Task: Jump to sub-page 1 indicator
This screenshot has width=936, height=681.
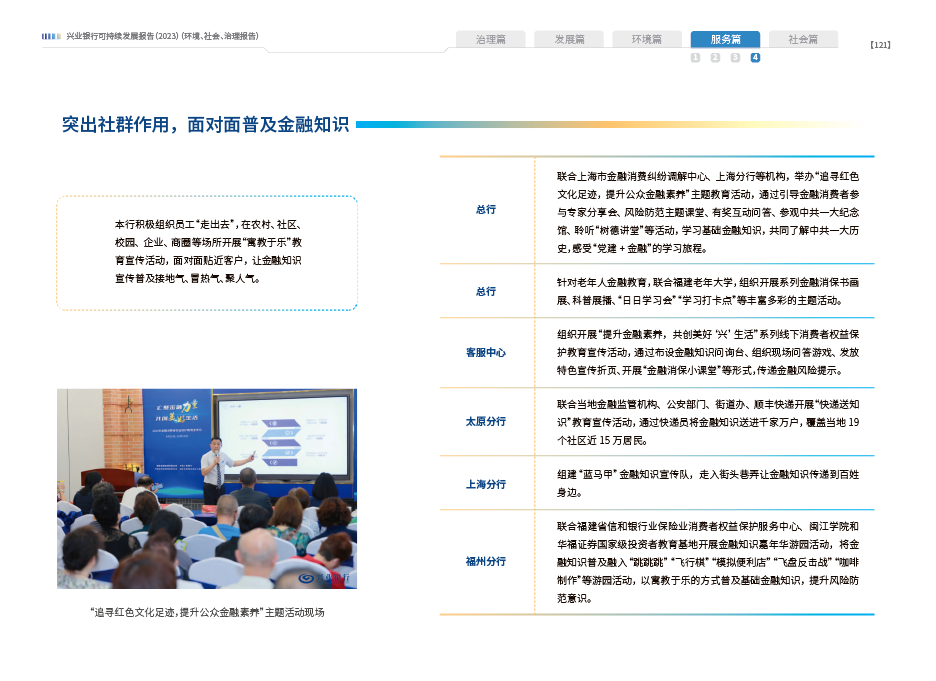Action: tap(695, 58)
